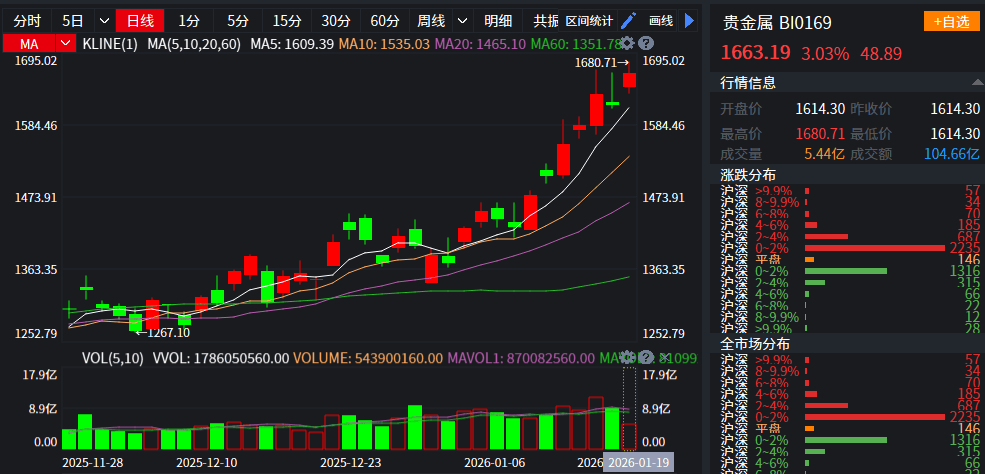Select the 15分 timeframe
This screenshot has width=985, height=474.
(286, 20)
